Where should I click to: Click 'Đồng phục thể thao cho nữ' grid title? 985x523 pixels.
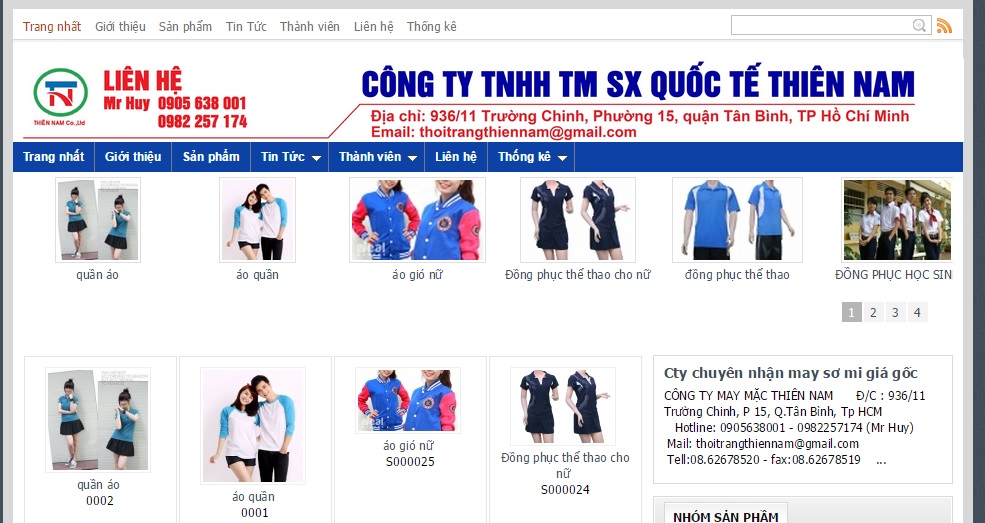(x=565, y=465)
